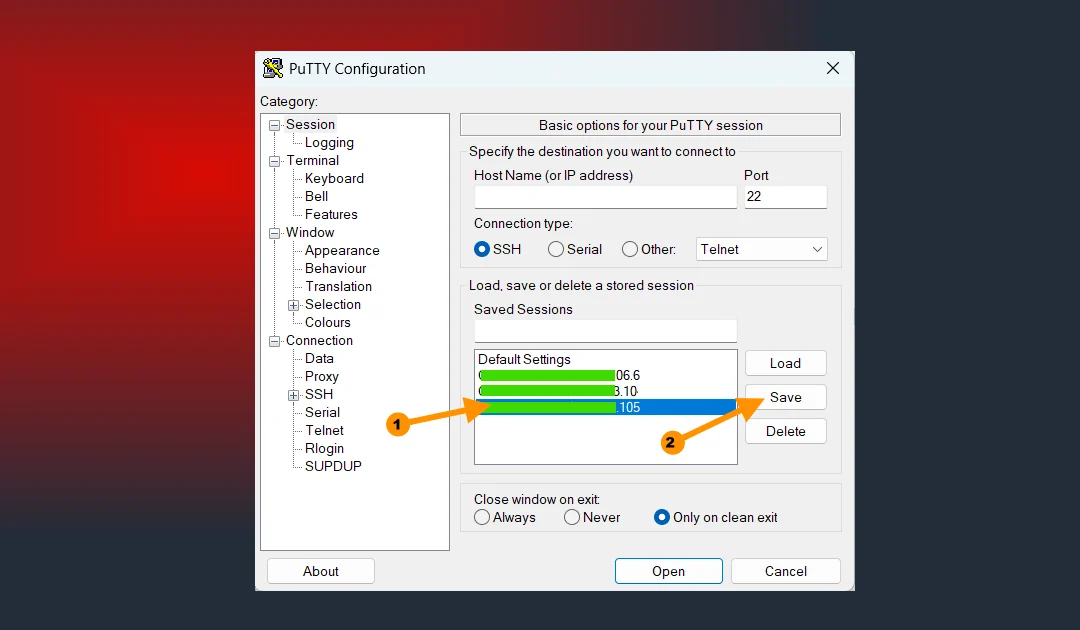Image resolution: width=1080 pixels, height=630 pixels.
Task: Click the Load button
Action: point(785,363)
